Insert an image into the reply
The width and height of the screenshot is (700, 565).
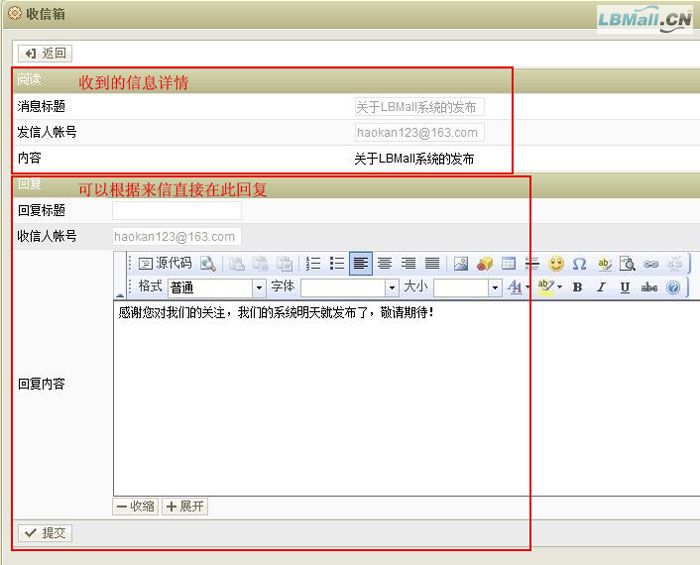[461, 264]
